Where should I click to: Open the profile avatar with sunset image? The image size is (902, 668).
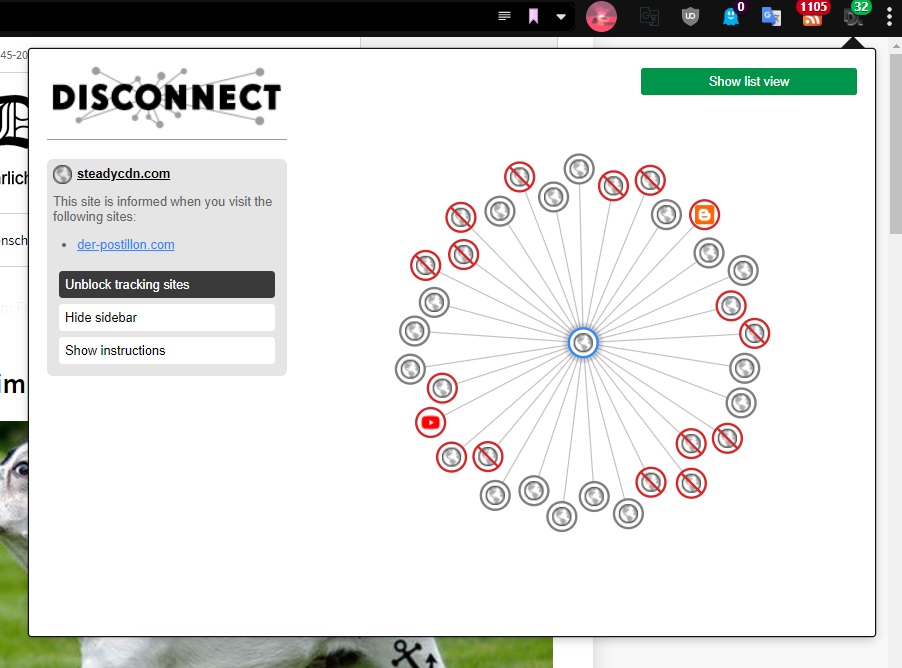pyautogui.click(x=601, y=16)
